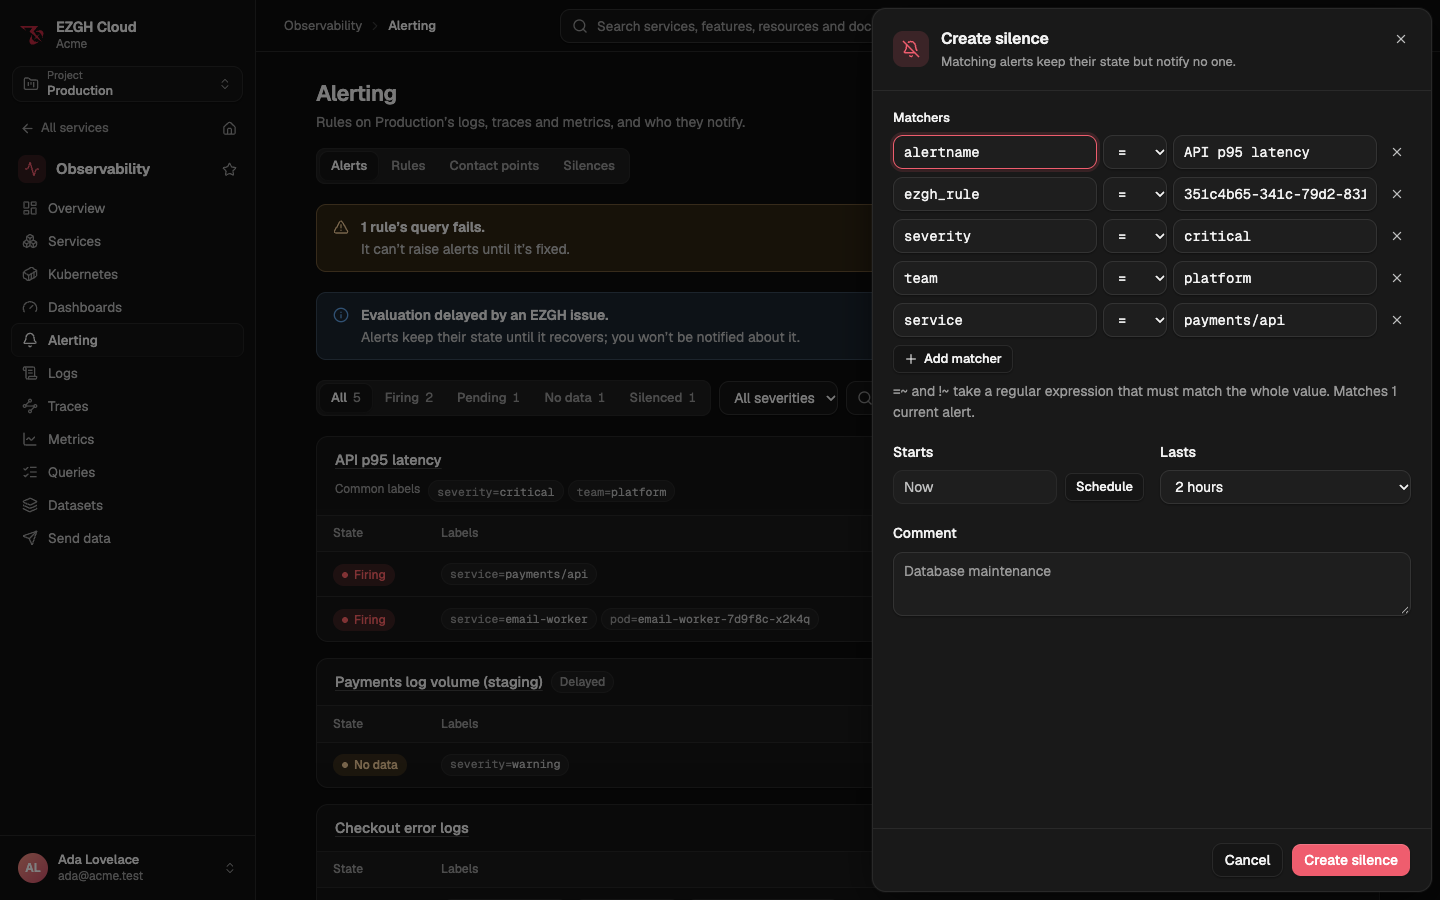The width and height of the screenshot is (1440, 900).
Task: Click the Create silence button
Action: tap(1351, 860)
